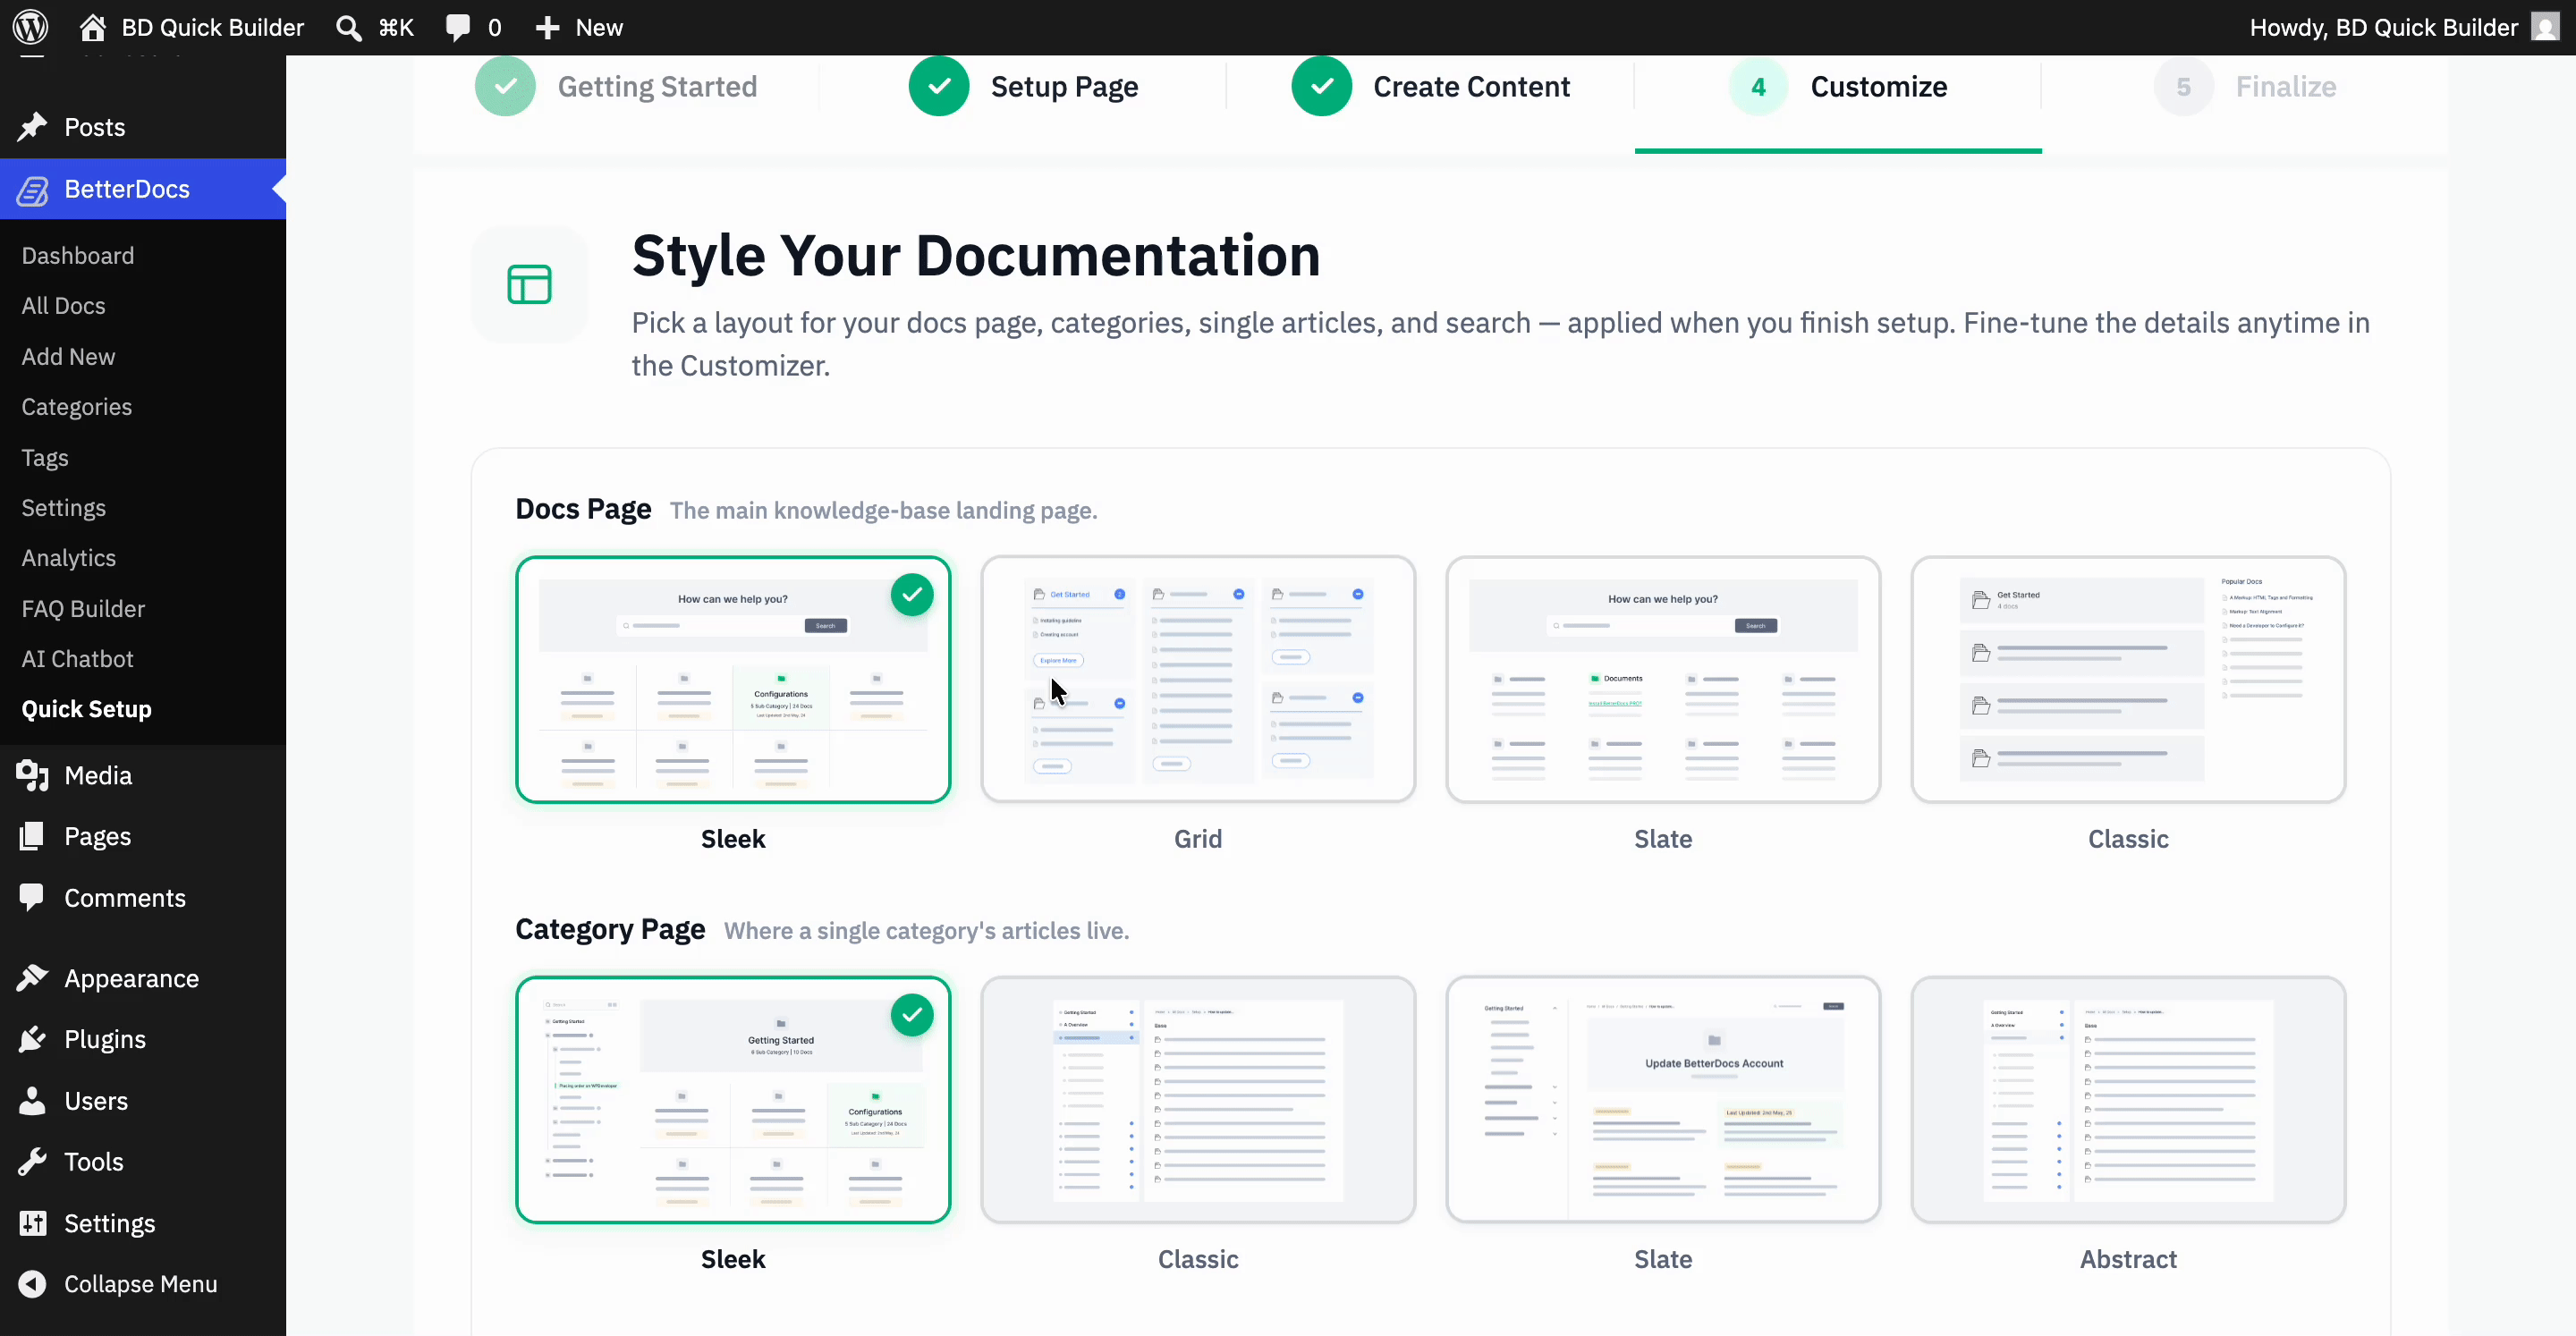
Task: Select the Classic Category Page layout
Action: 1198,1100
